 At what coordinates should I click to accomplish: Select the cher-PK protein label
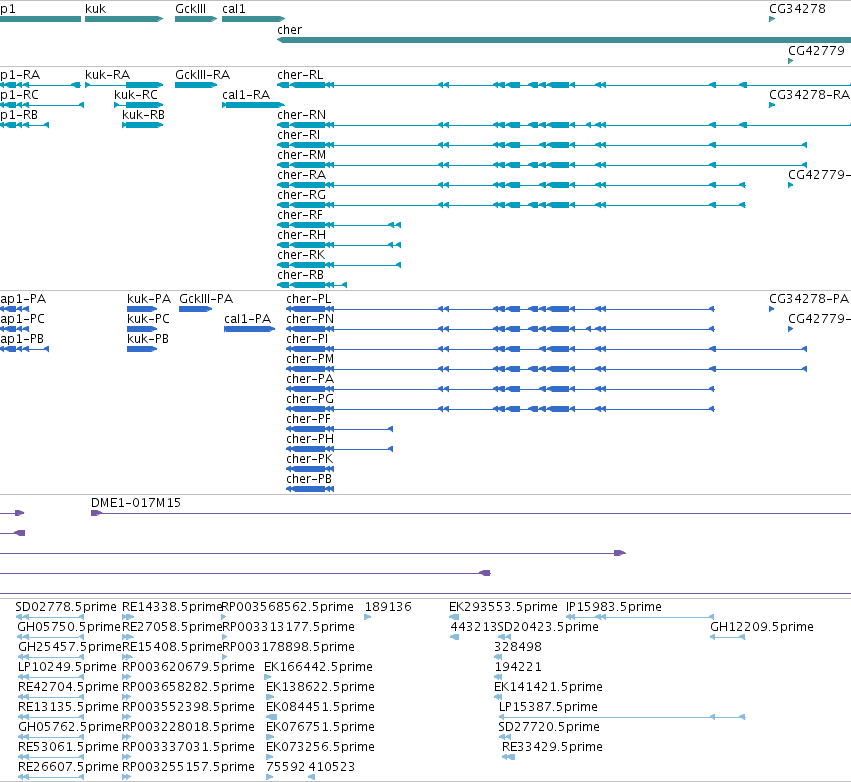310,460
